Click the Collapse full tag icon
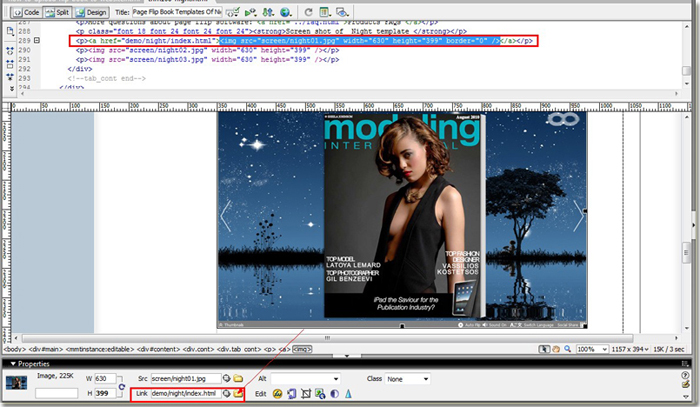 (10, 51)
